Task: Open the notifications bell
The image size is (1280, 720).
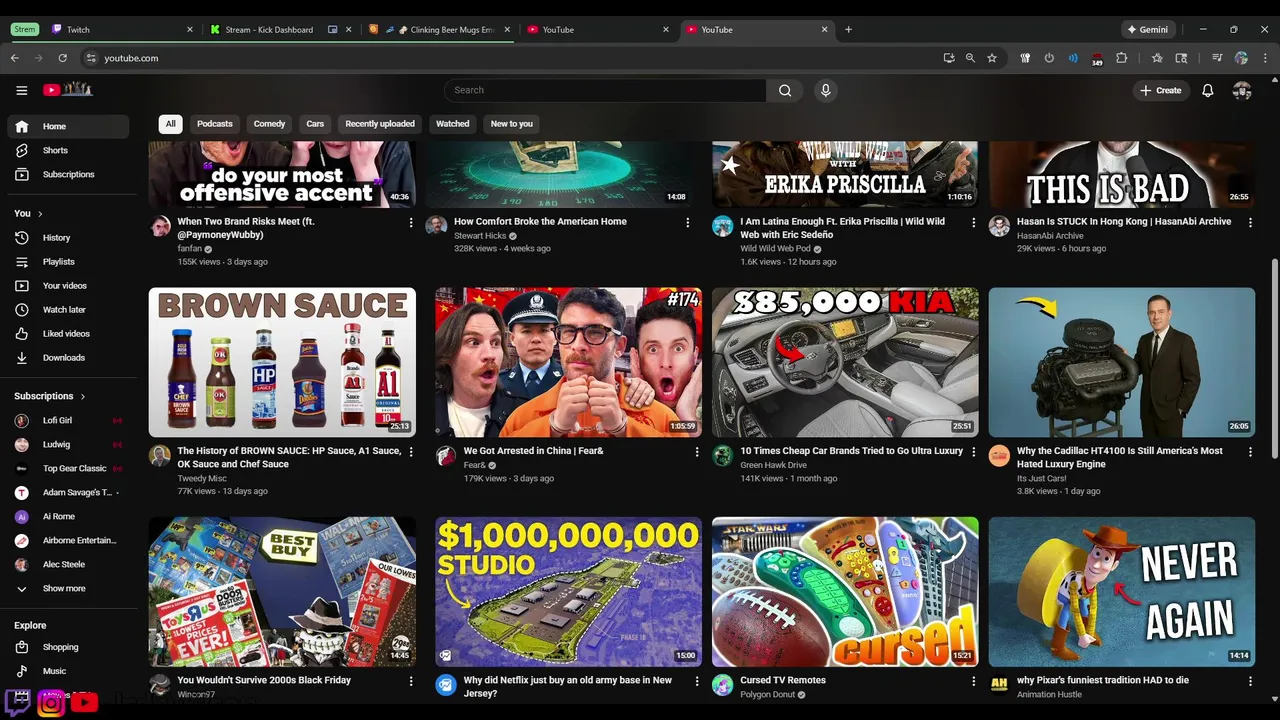Action: point(1208,90)
